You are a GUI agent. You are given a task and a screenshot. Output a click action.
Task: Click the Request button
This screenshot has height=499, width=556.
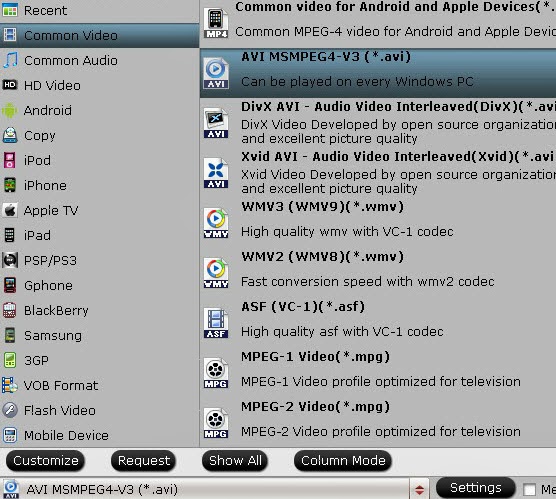(x=144, y=461)
